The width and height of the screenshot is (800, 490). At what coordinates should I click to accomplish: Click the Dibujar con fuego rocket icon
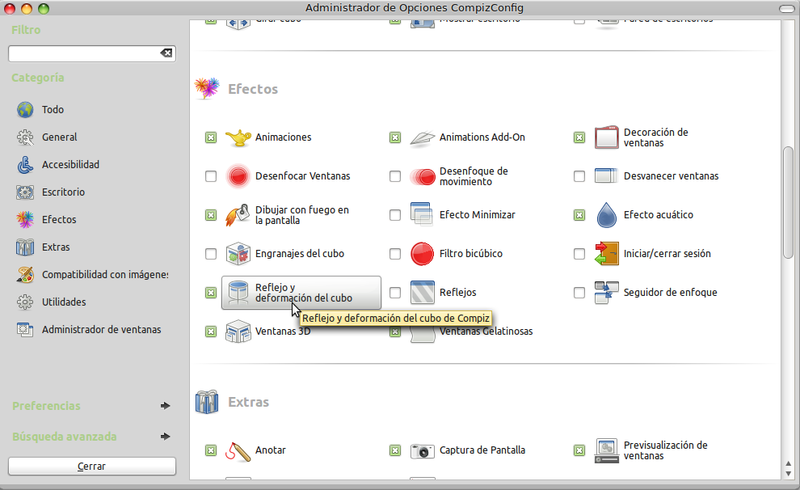[x=238, y=215]
